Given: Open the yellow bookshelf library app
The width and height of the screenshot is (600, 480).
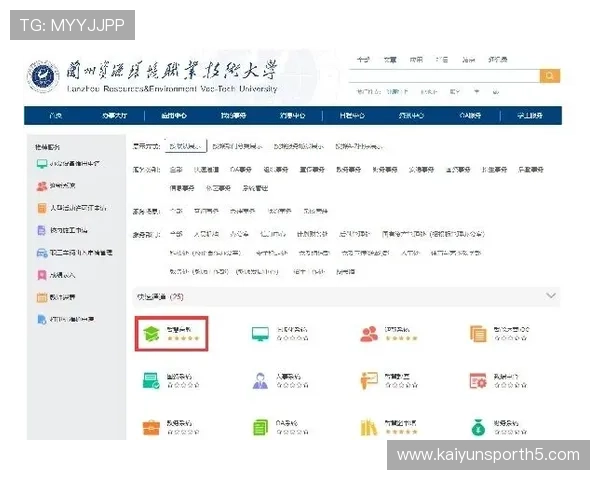Looking at the screenshot, I should [369, 428].
